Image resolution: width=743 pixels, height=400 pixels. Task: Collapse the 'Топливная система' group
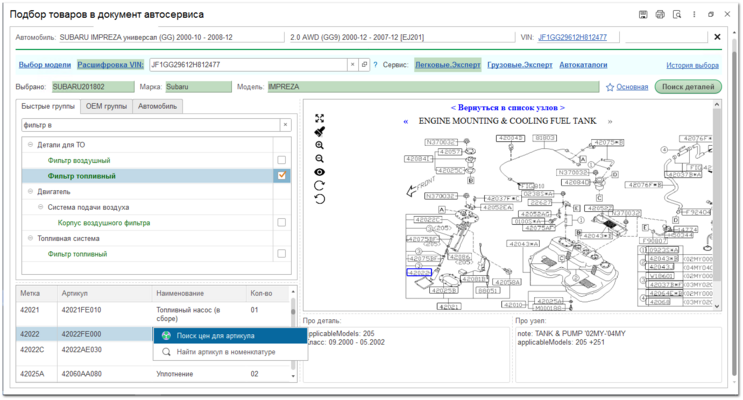tap(30, 238)
